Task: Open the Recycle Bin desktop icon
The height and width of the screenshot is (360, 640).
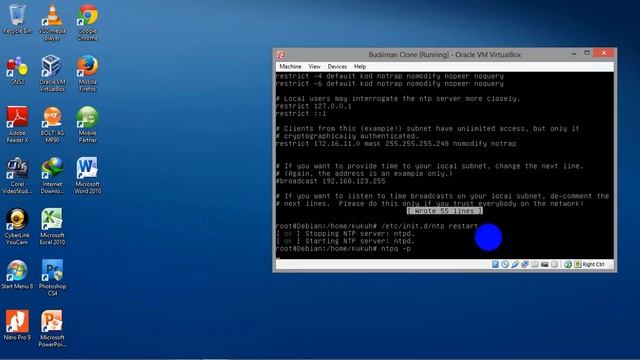Action: [x=17, y=20]
